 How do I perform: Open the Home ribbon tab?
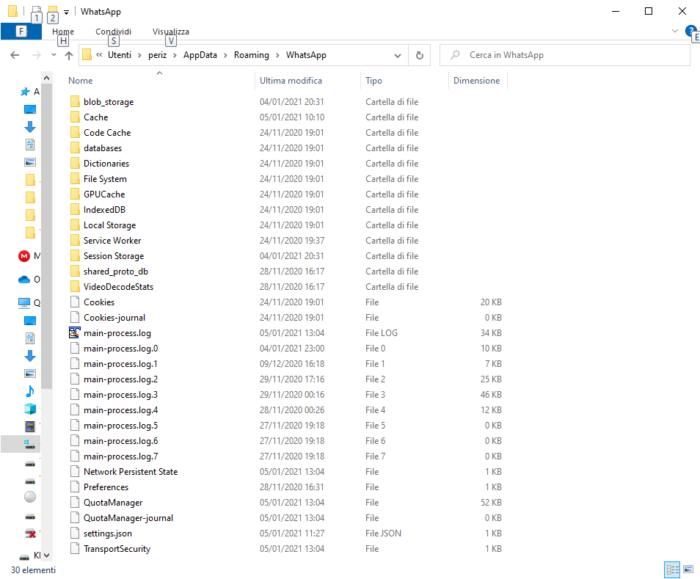[63, 32]
